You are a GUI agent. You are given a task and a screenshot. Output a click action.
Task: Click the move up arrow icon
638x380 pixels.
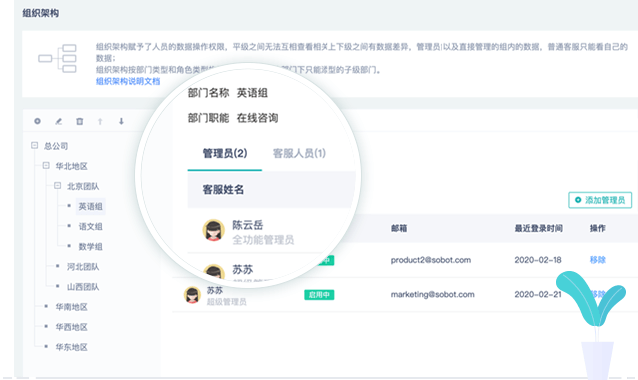[x=100, y=121]
